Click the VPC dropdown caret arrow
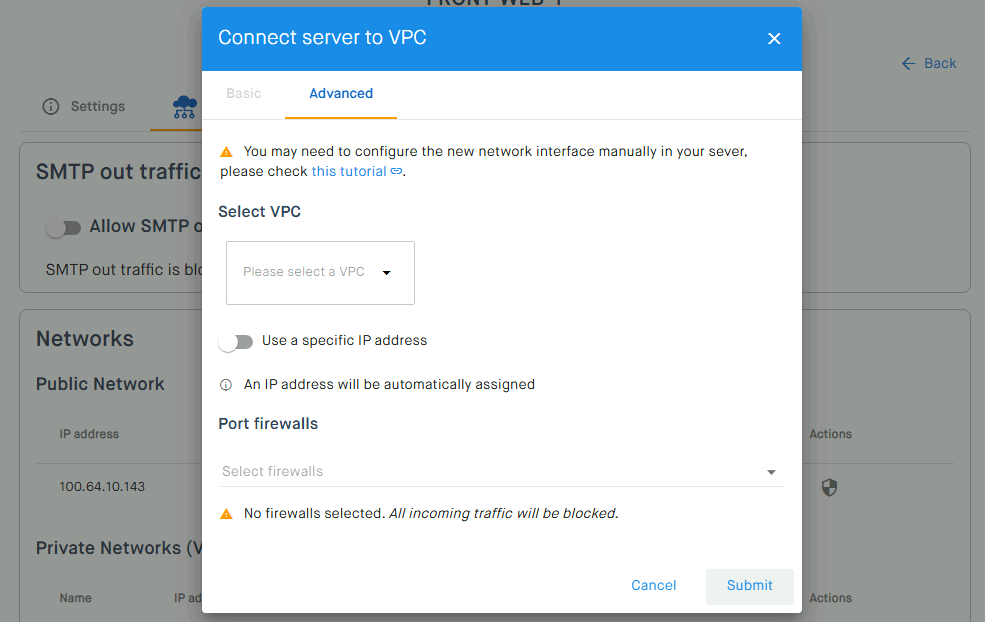 [x=387, y=273]
